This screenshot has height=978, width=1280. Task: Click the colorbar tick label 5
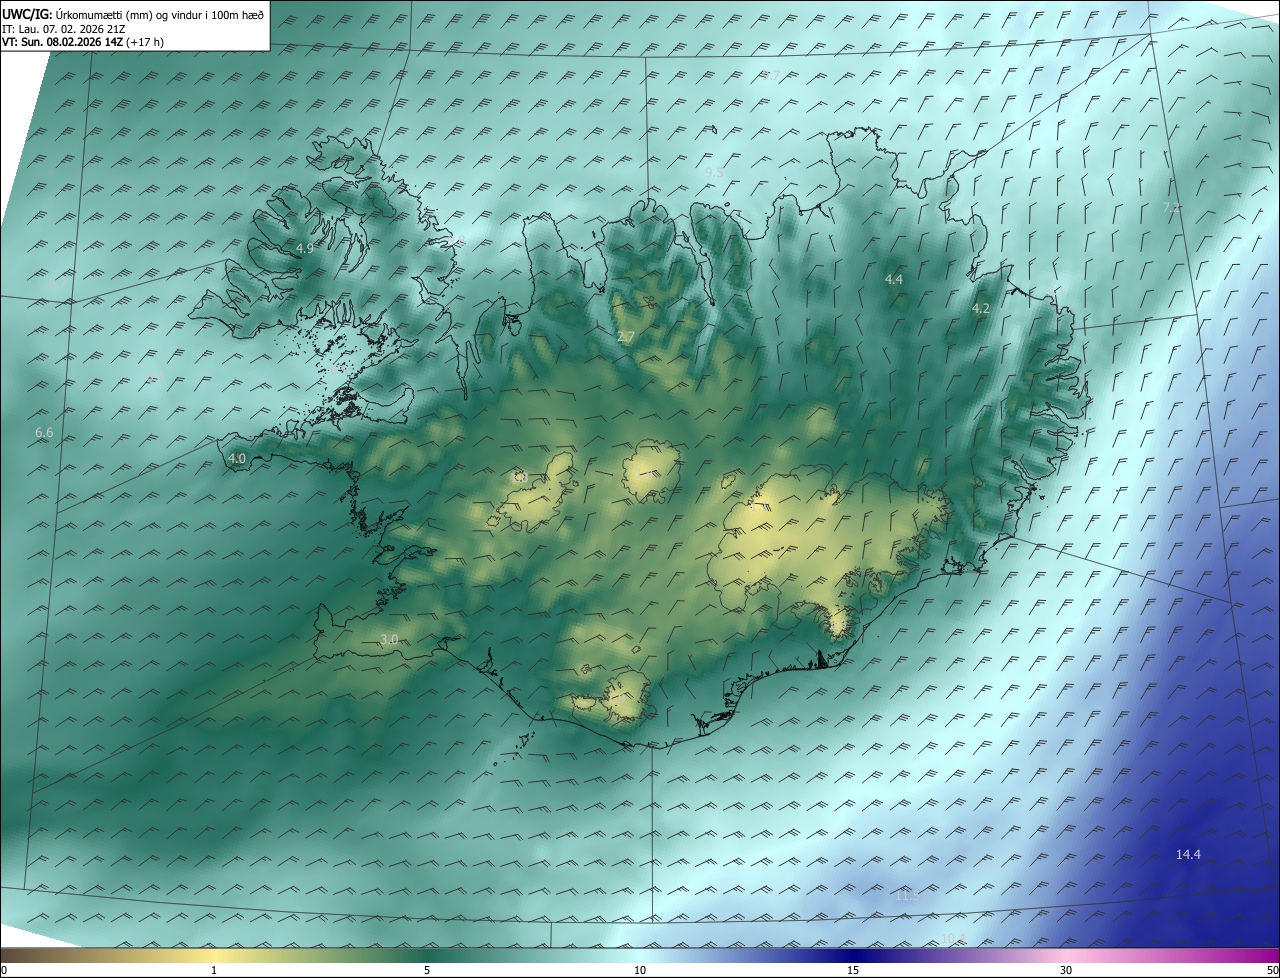[427, 970]
